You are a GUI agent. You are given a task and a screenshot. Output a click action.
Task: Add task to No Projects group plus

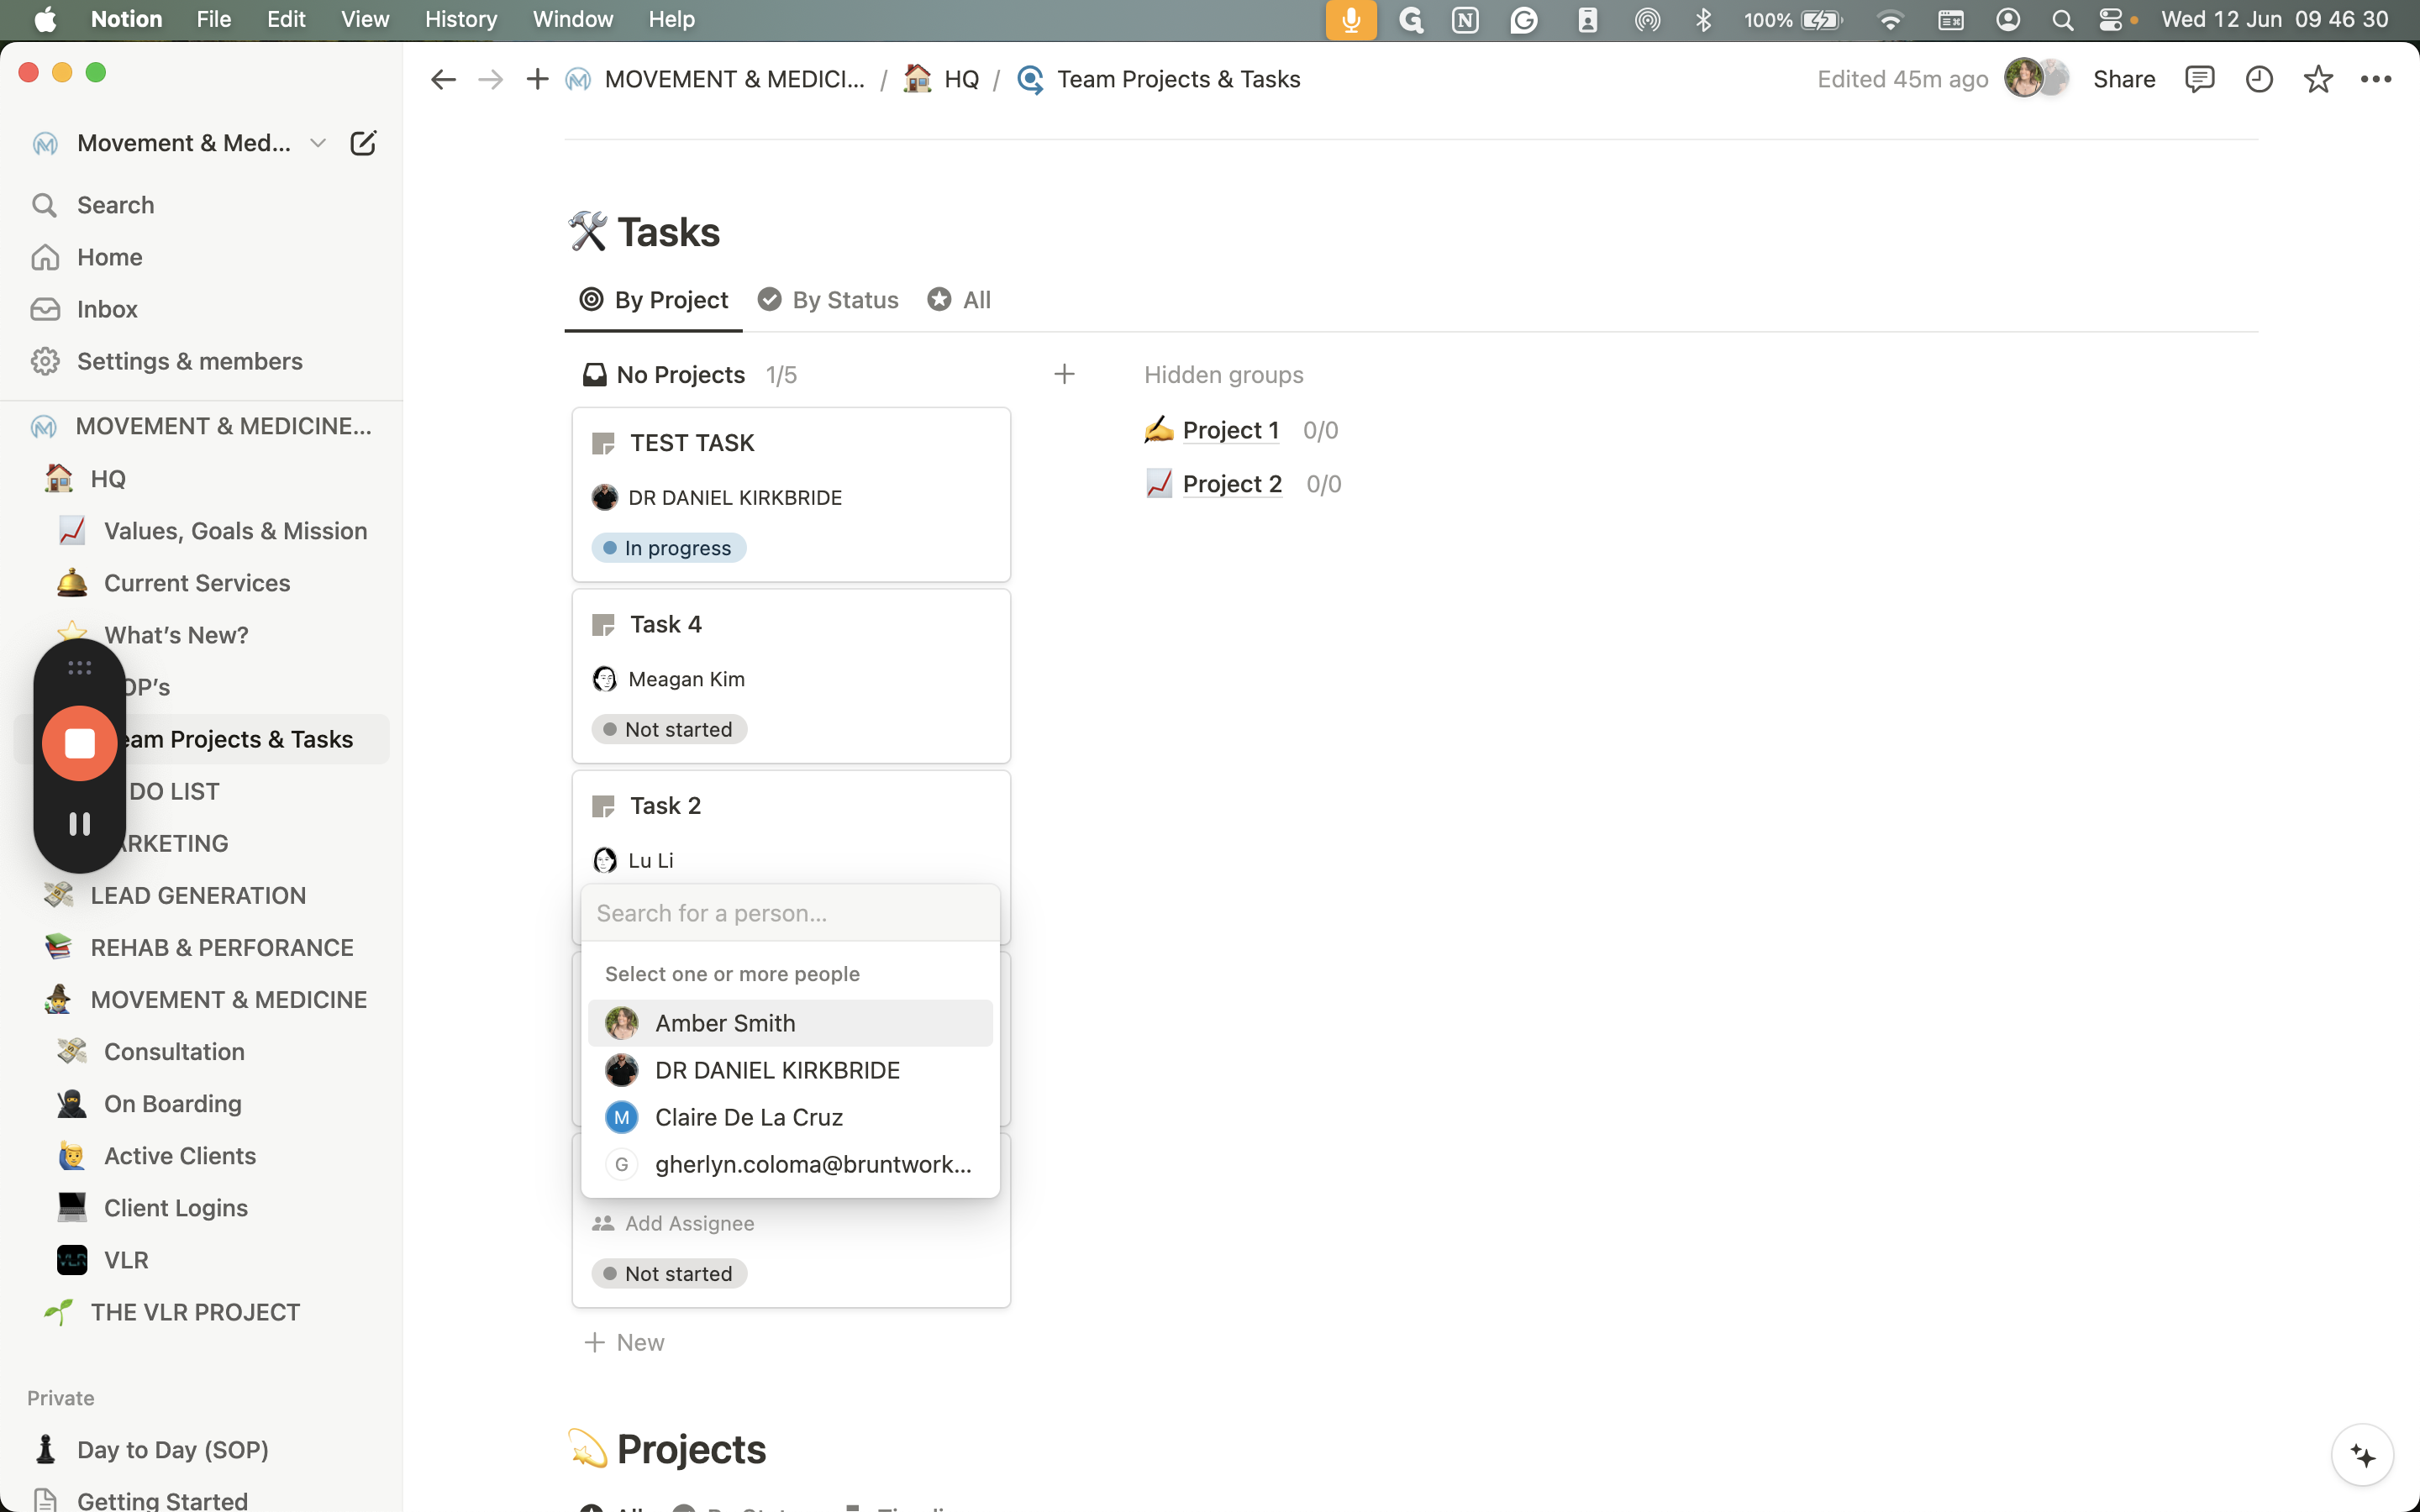[x=1064, y=374]
